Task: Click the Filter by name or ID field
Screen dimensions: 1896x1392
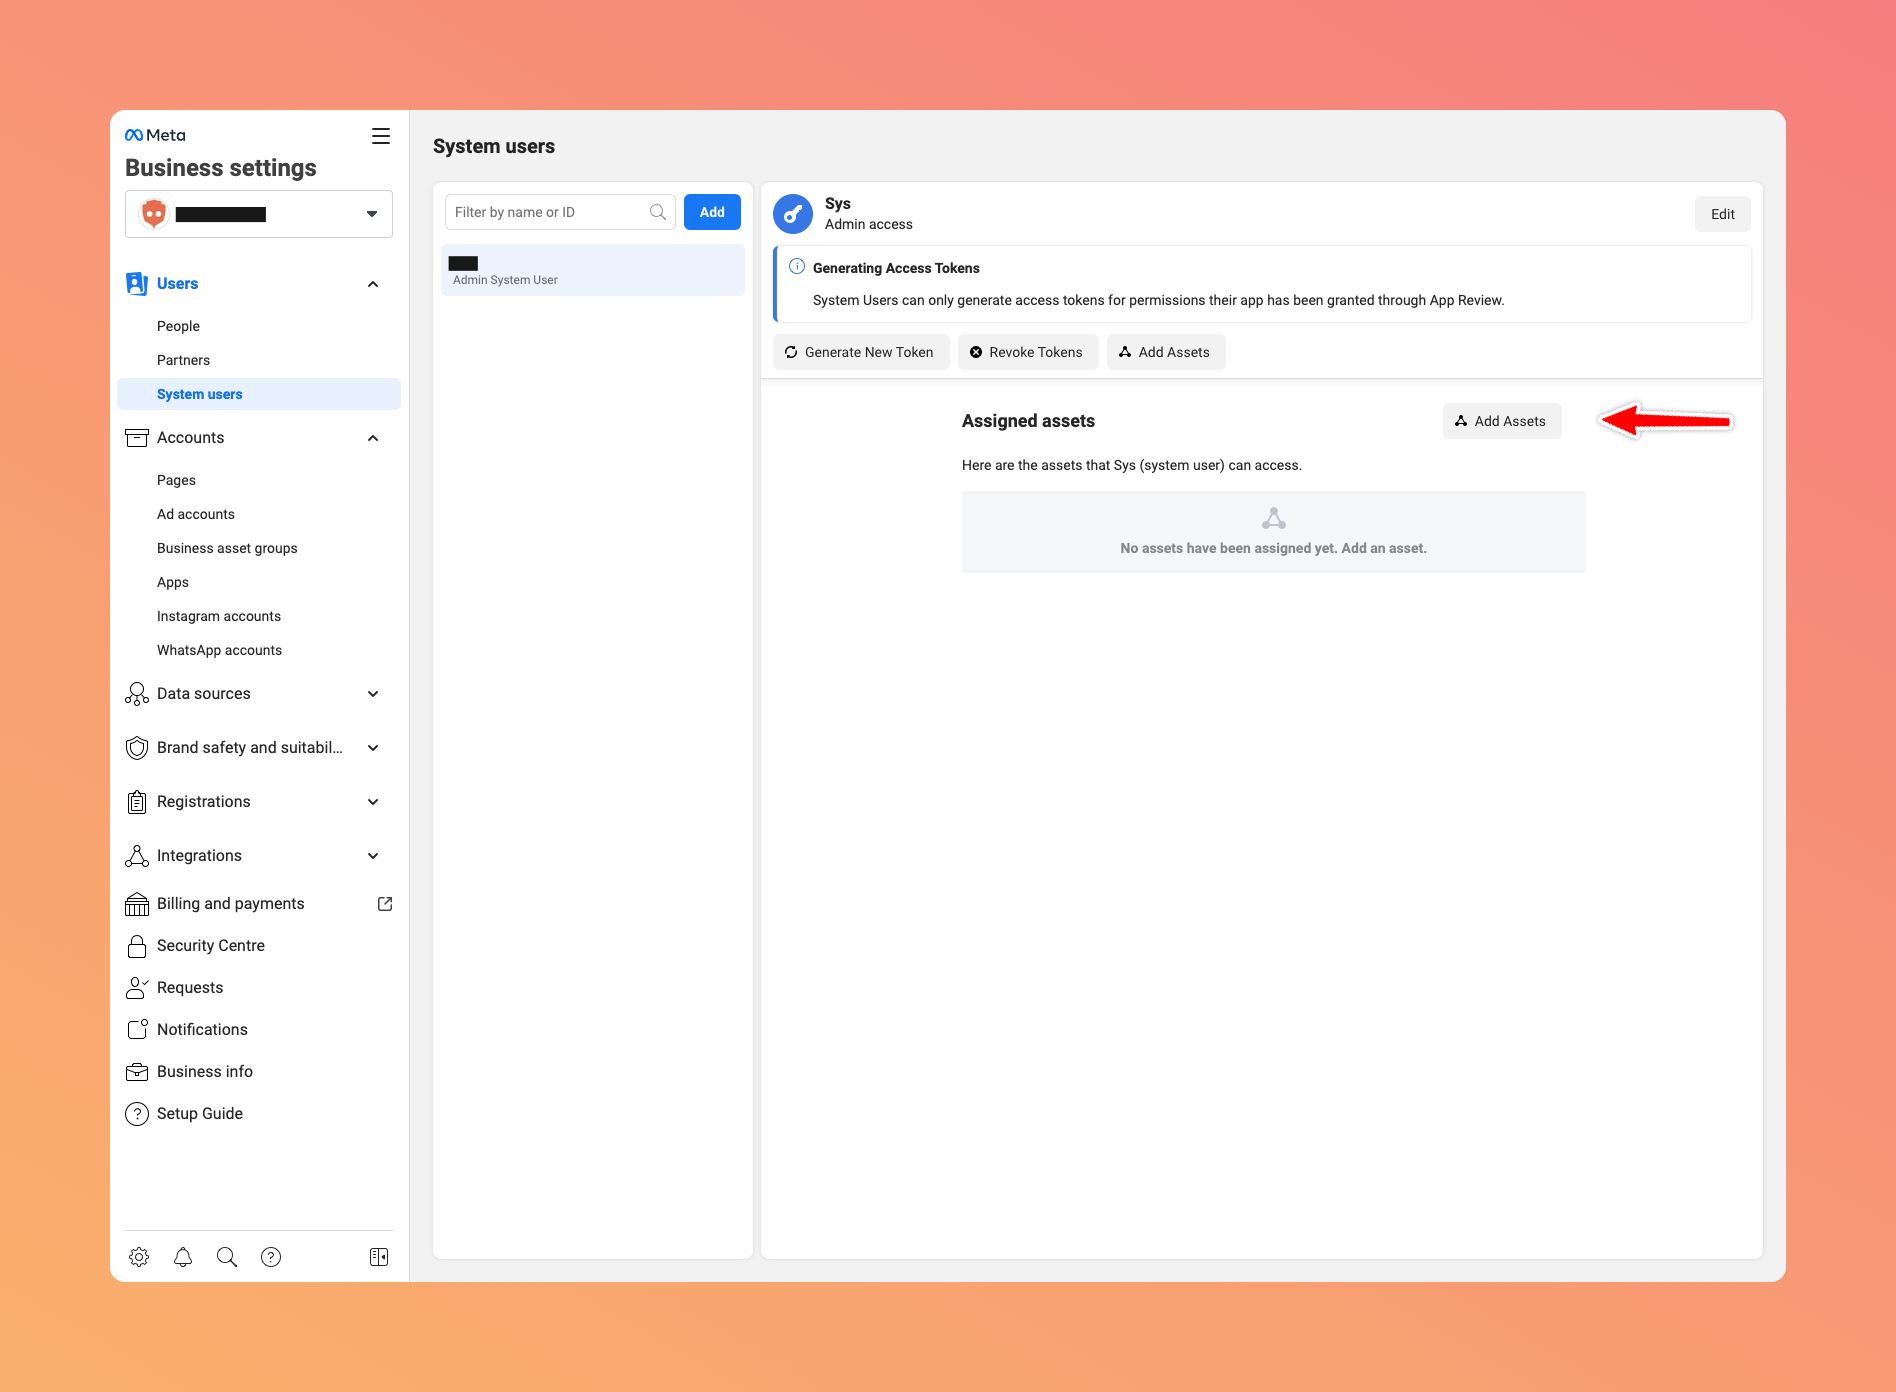Action: click(x=548, y=212)
